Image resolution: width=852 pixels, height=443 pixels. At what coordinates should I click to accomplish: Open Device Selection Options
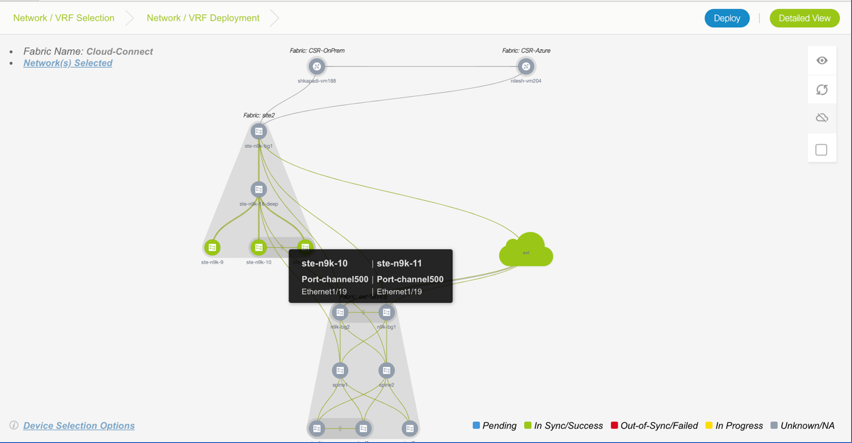pyautogui.click(x=79, y=426)
